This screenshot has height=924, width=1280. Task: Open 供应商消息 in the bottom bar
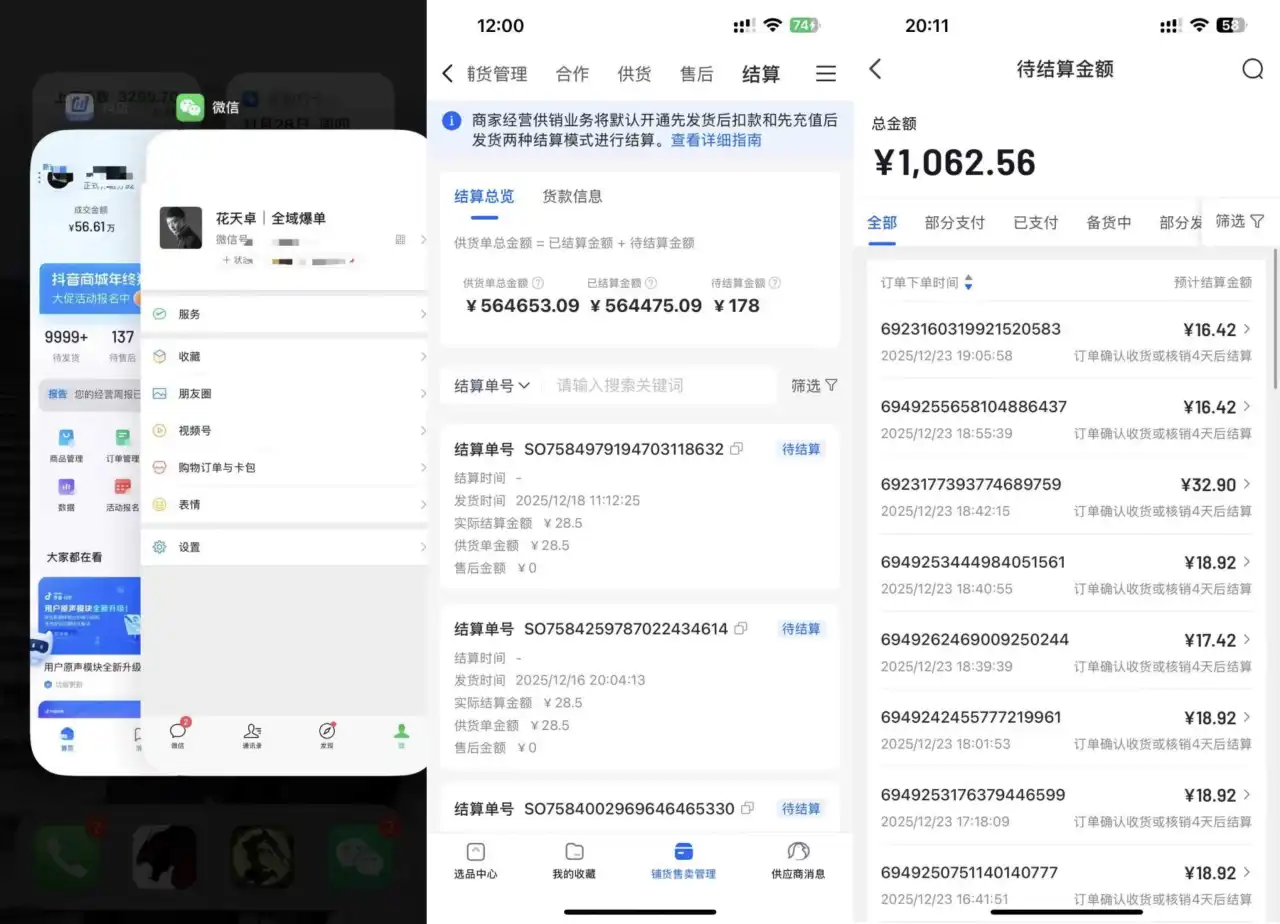click(x=798, y=860)
